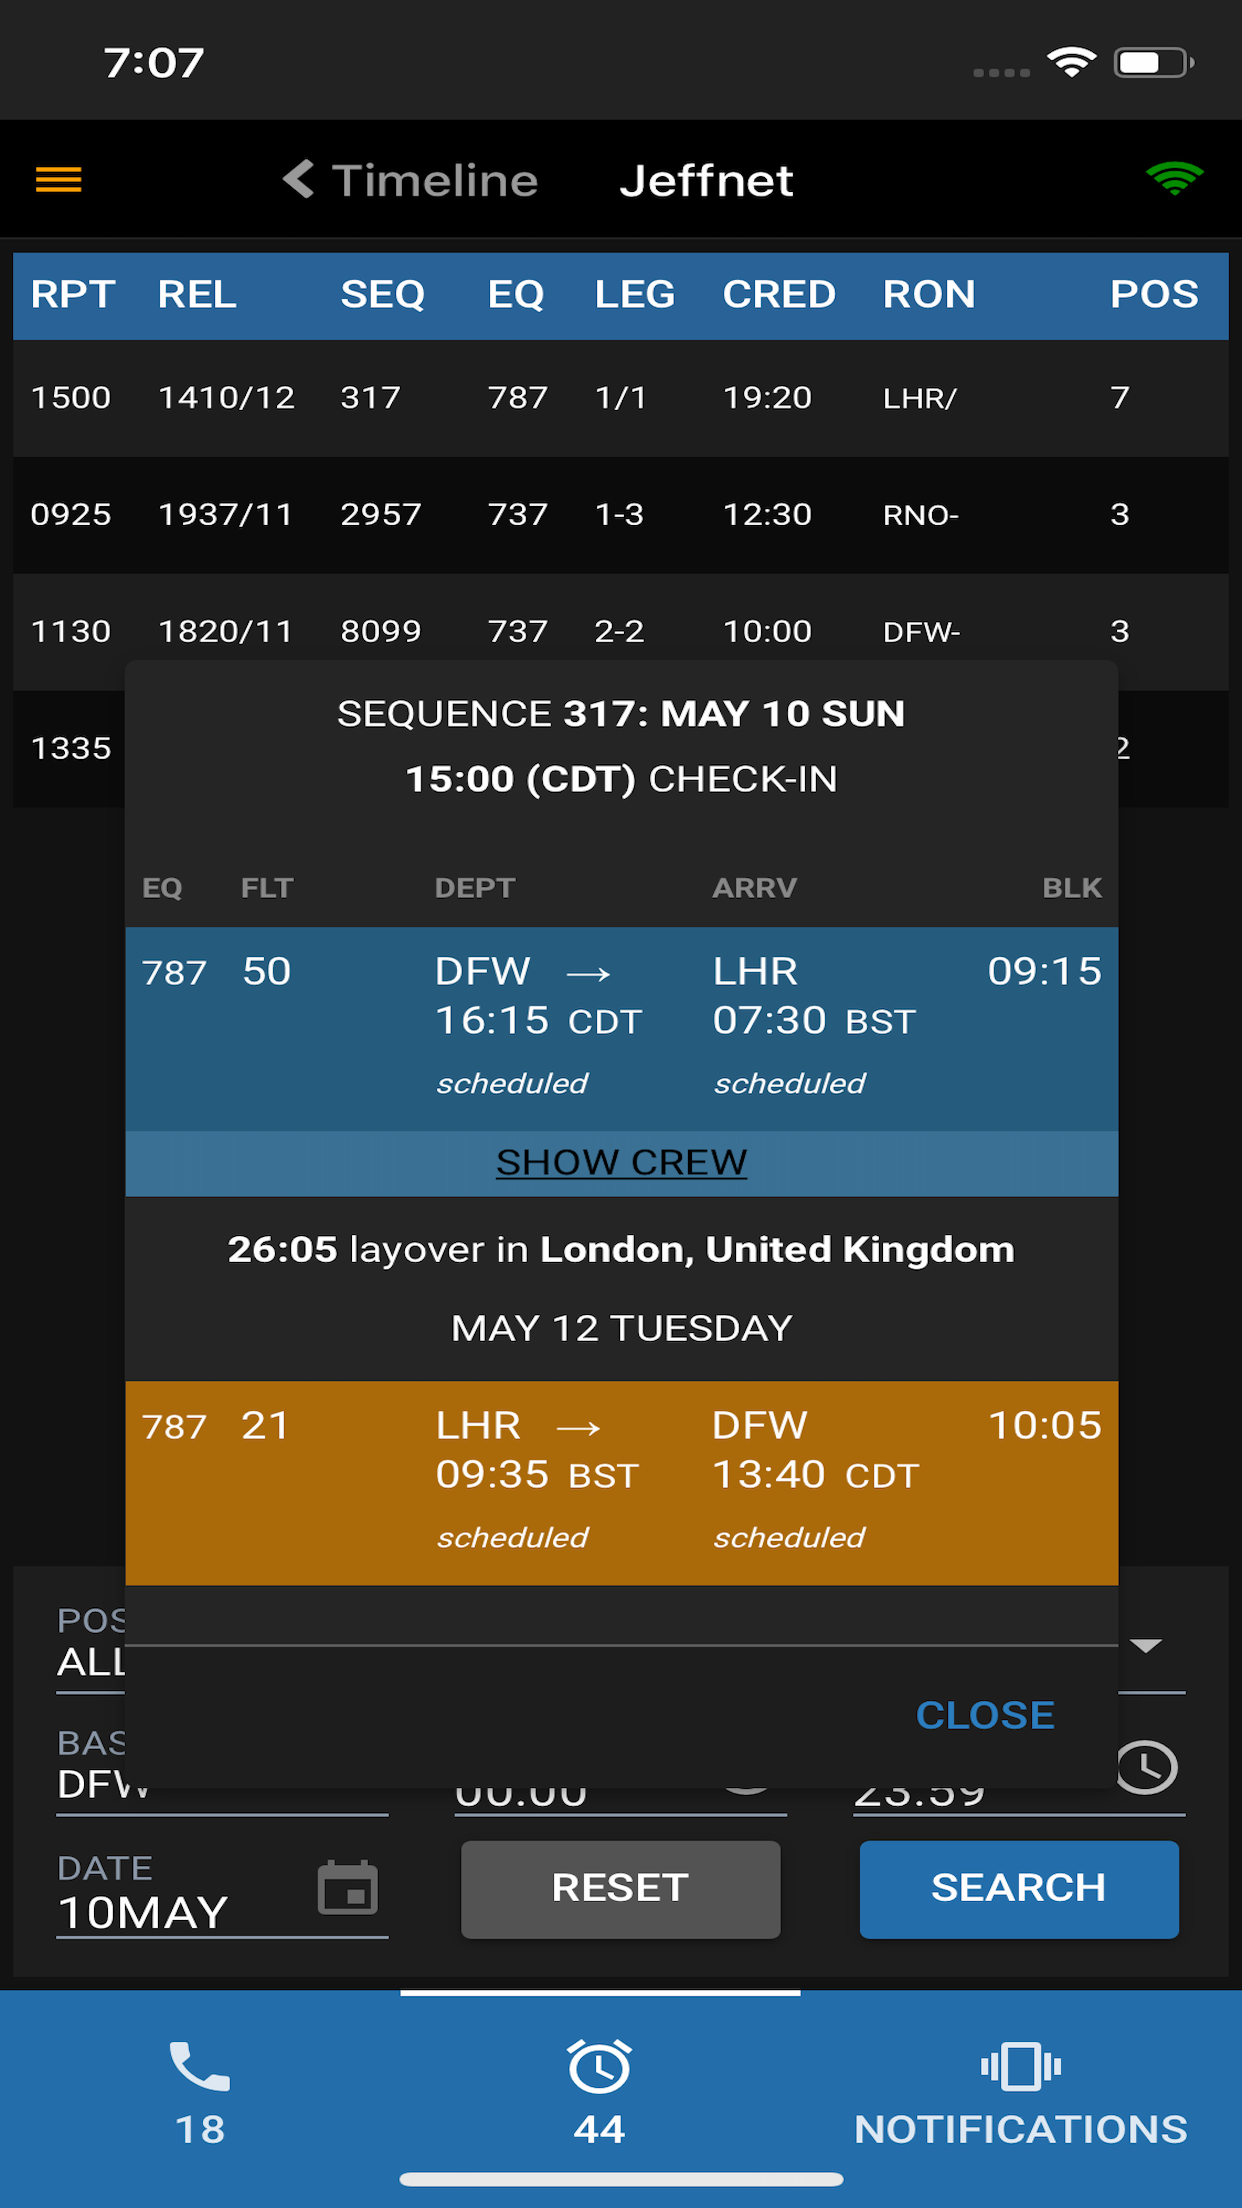This screenshot has width=1242, height=2208.
Task: Open sequence 317 row in table
Action: tap(620, 398)
